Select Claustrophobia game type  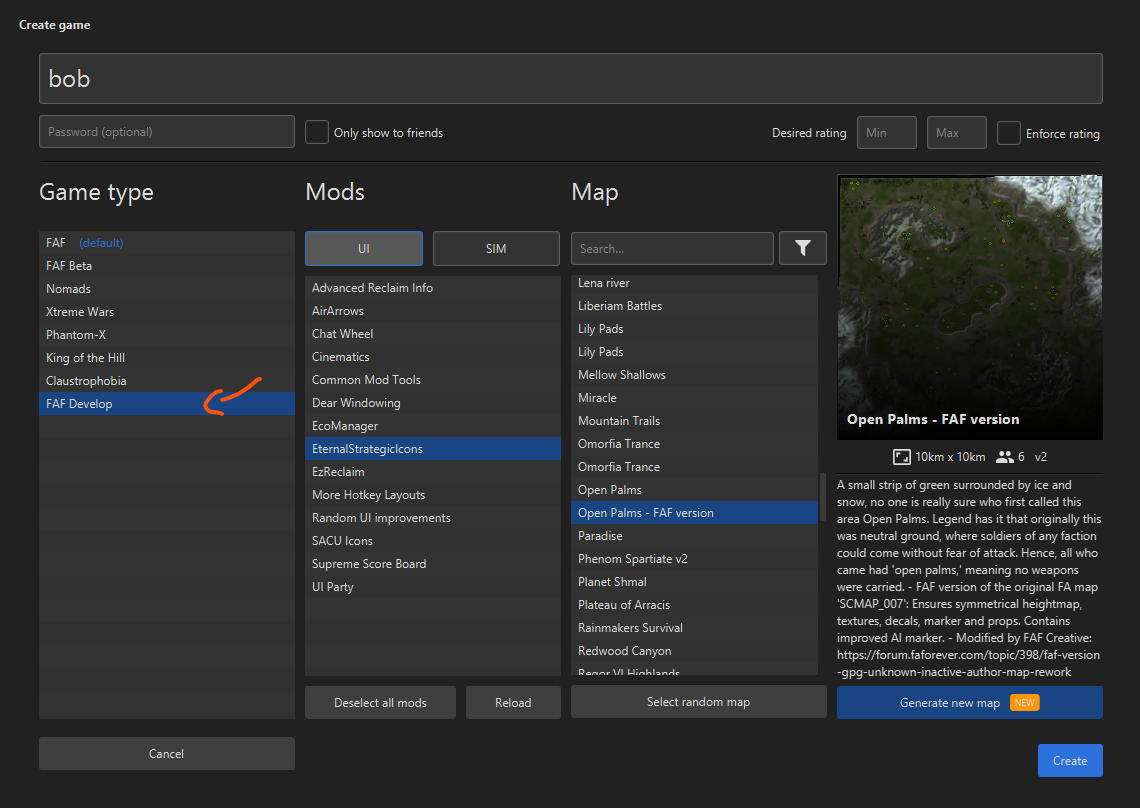point(166,381)
